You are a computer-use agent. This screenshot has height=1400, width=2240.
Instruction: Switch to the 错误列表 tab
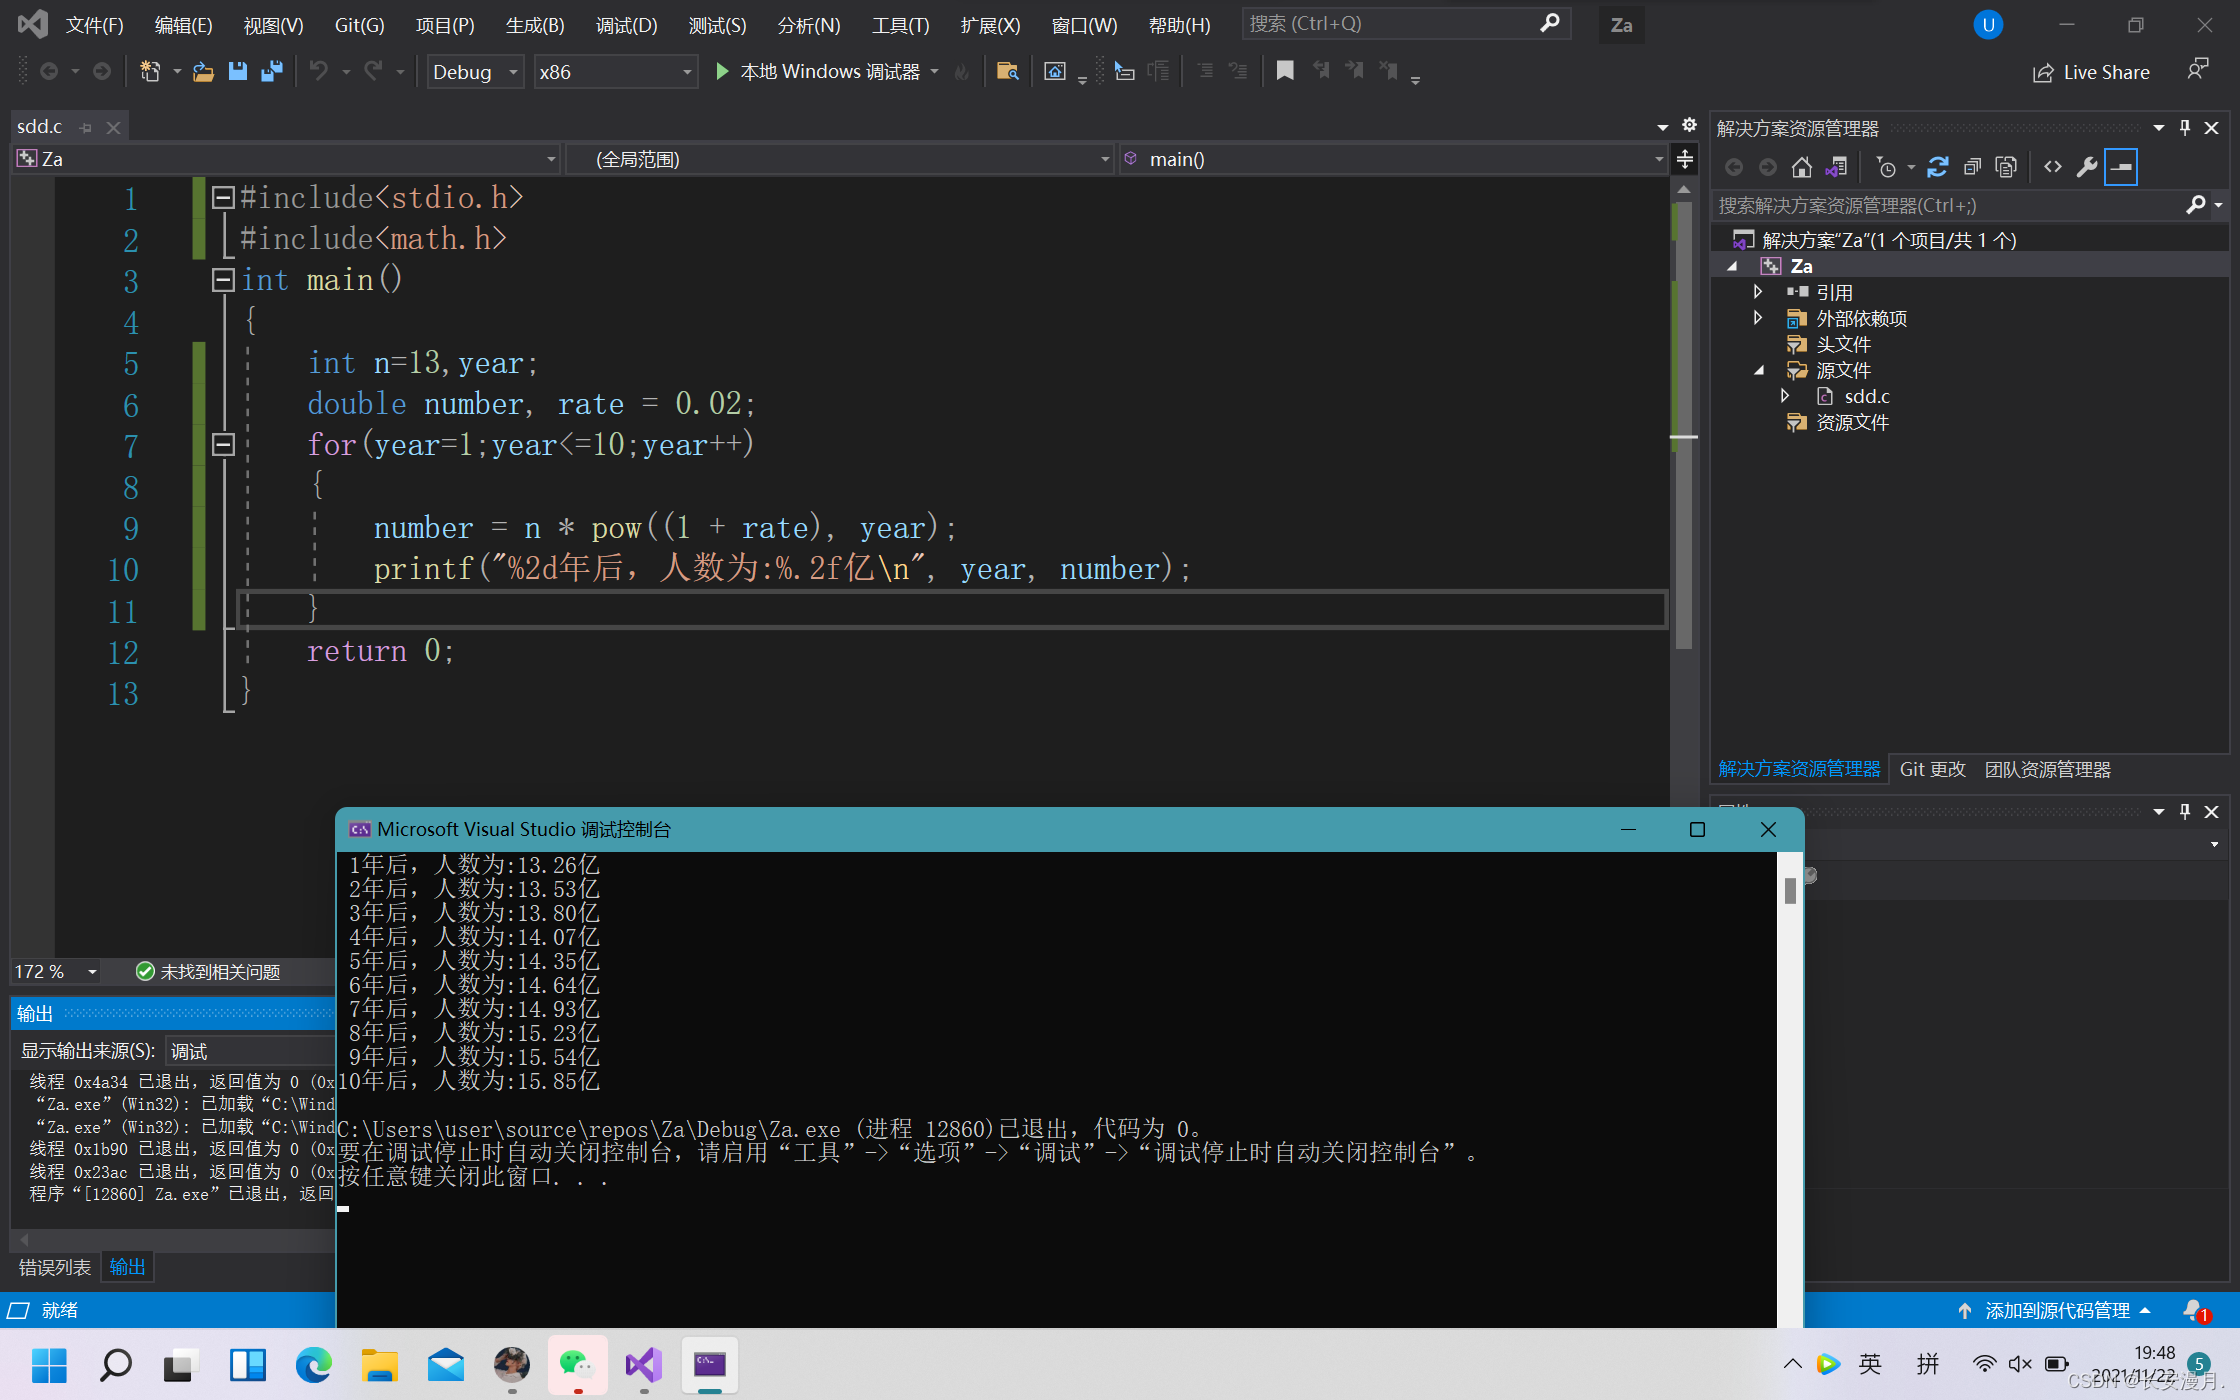point(55,1267)
